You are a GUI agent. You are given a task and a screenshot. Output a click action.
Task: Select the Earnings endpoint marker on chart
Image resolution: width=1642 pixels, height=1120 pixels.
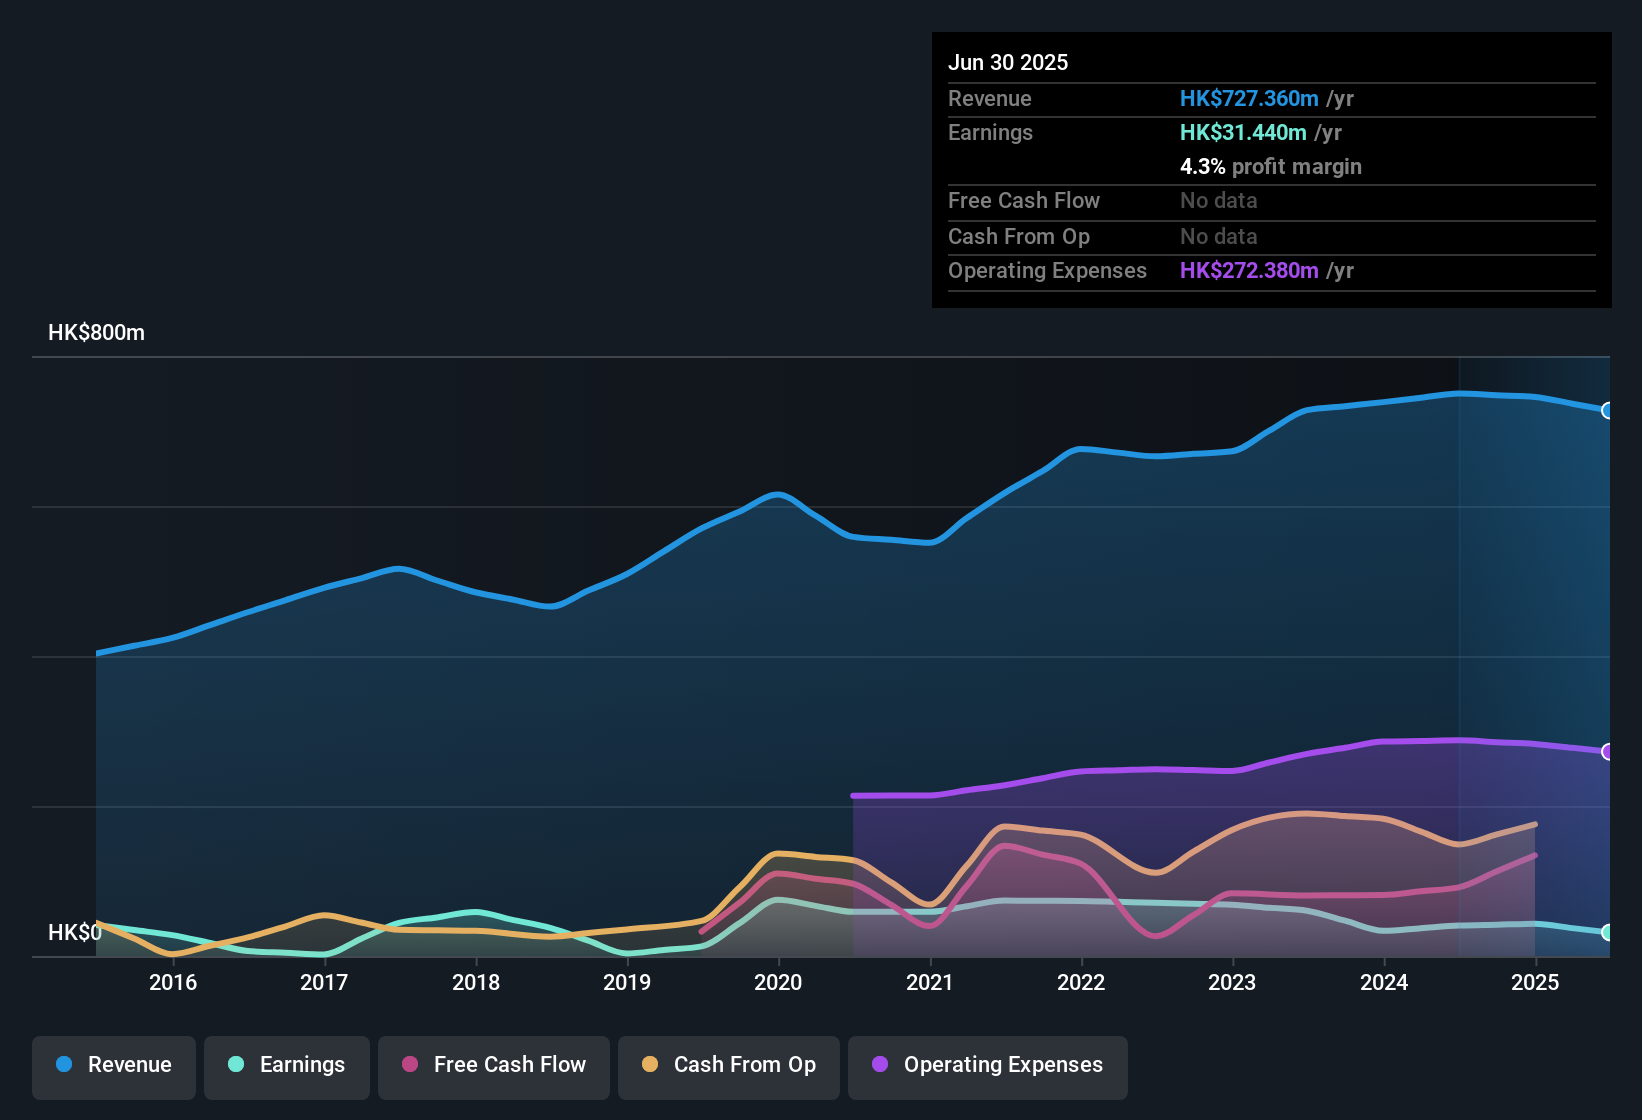[x=1607, y=932]
